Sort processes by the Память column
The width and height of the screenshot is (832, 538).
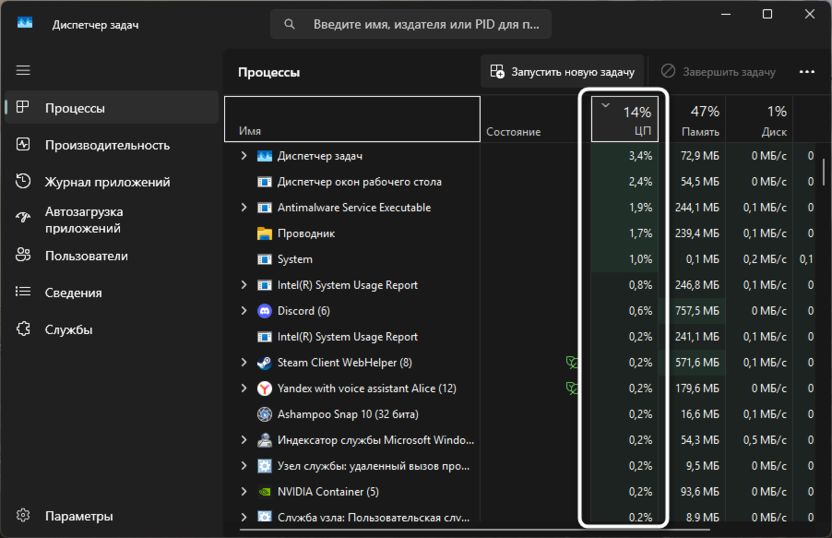click(699, 119)
